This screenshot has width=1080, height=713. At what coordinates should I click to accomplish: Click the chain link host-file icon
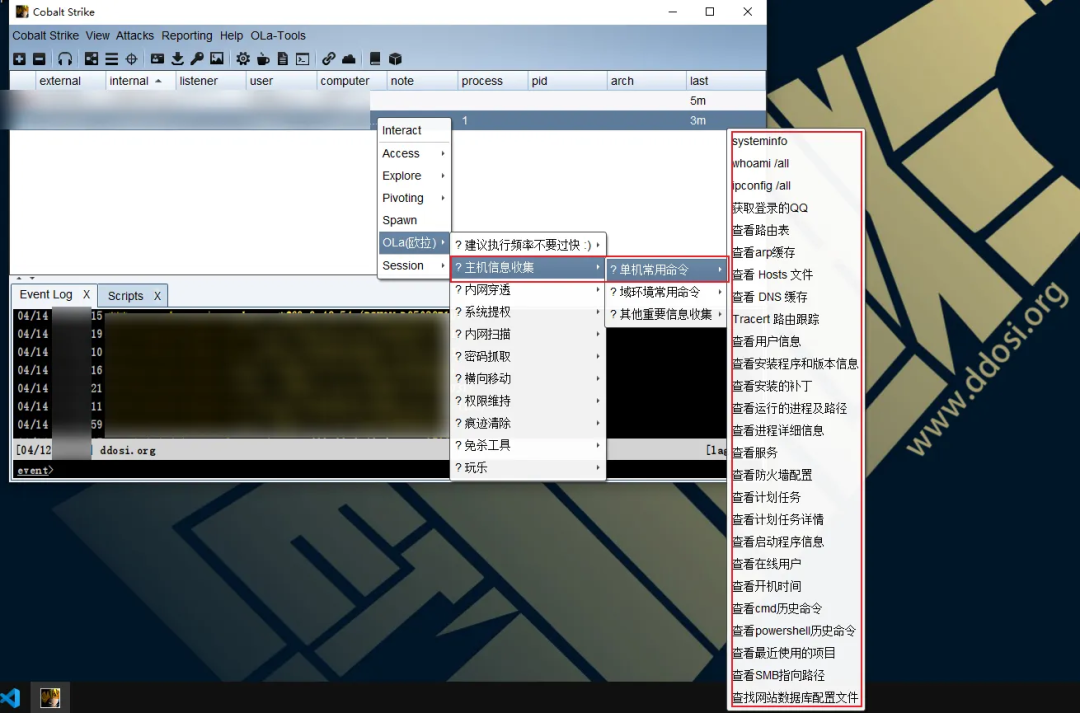329,59
